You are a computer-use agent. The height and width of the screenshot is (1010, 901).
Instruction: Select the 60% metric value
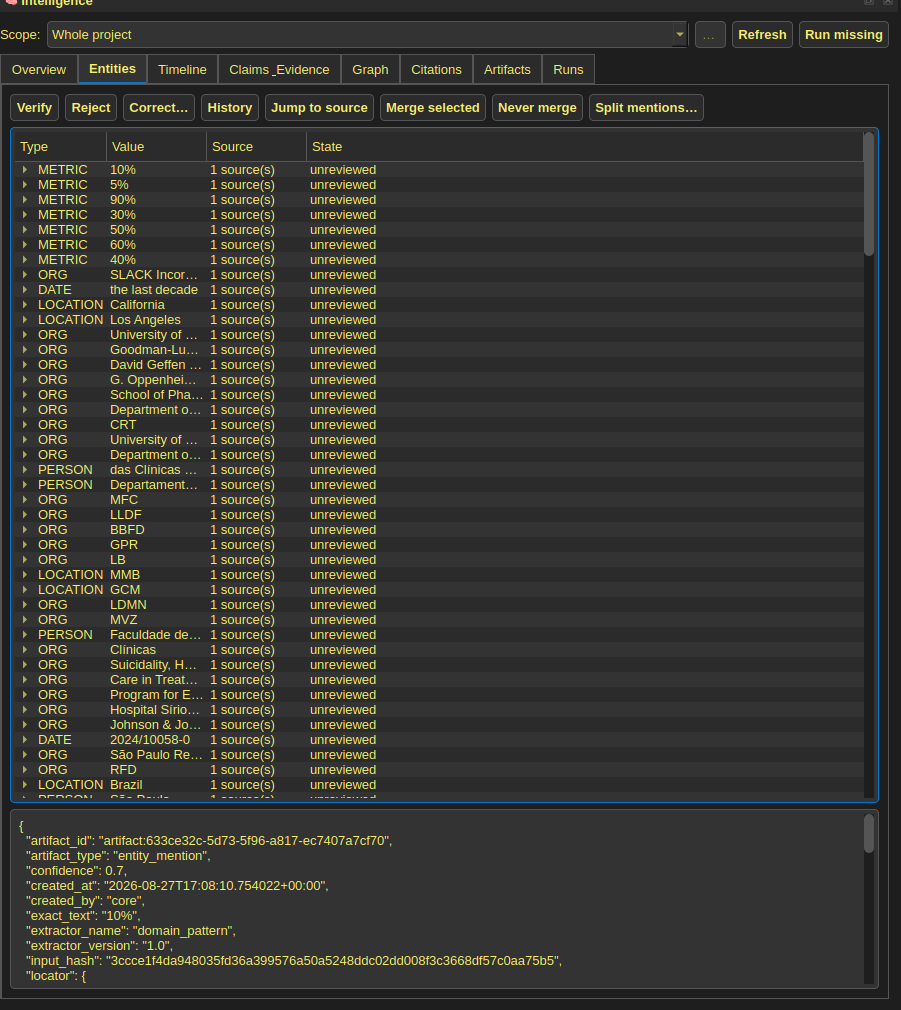pos(123,245)
